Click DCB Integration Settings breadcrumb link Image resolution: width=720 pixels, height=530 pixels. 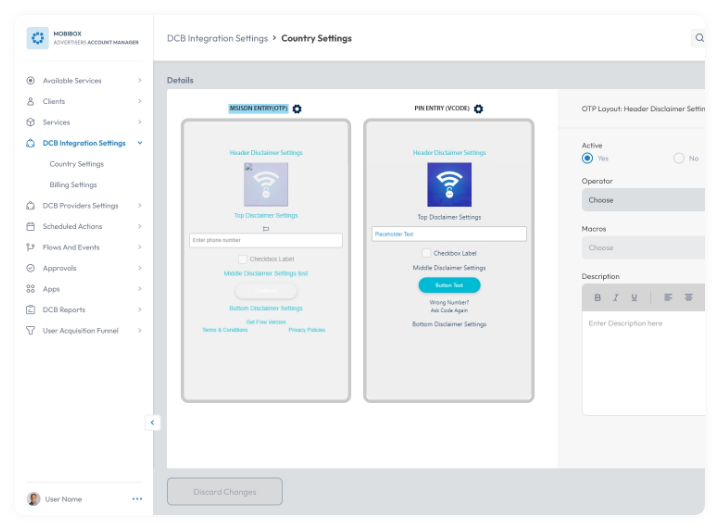point(217,39)
